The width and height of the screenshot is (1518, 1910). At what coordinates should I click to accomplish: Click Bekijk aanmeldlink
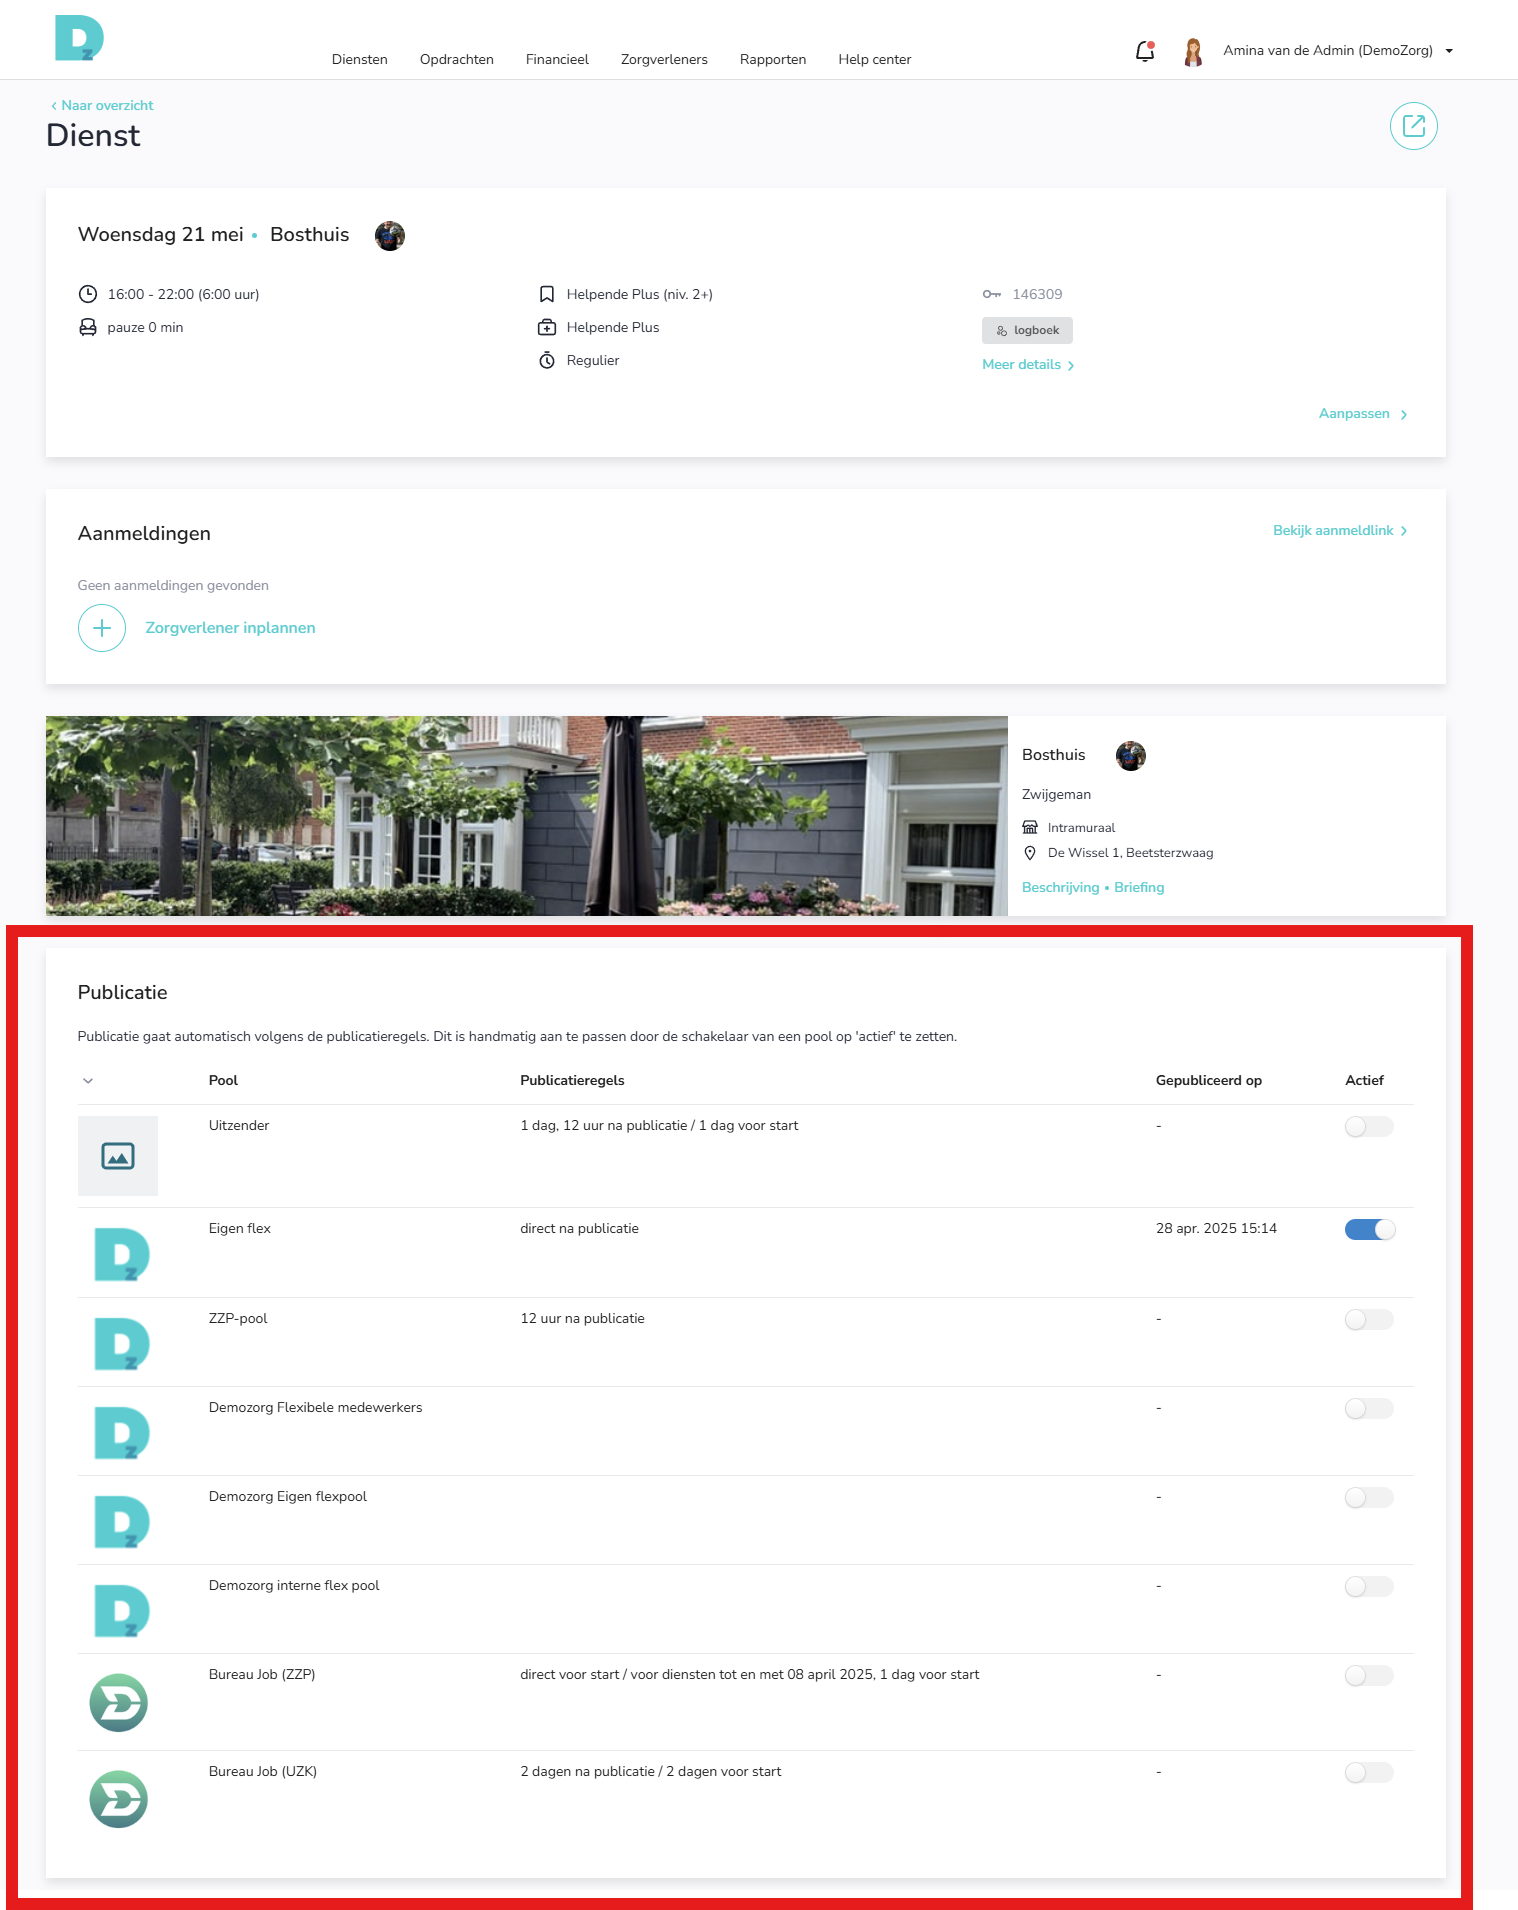[1340, 531]
